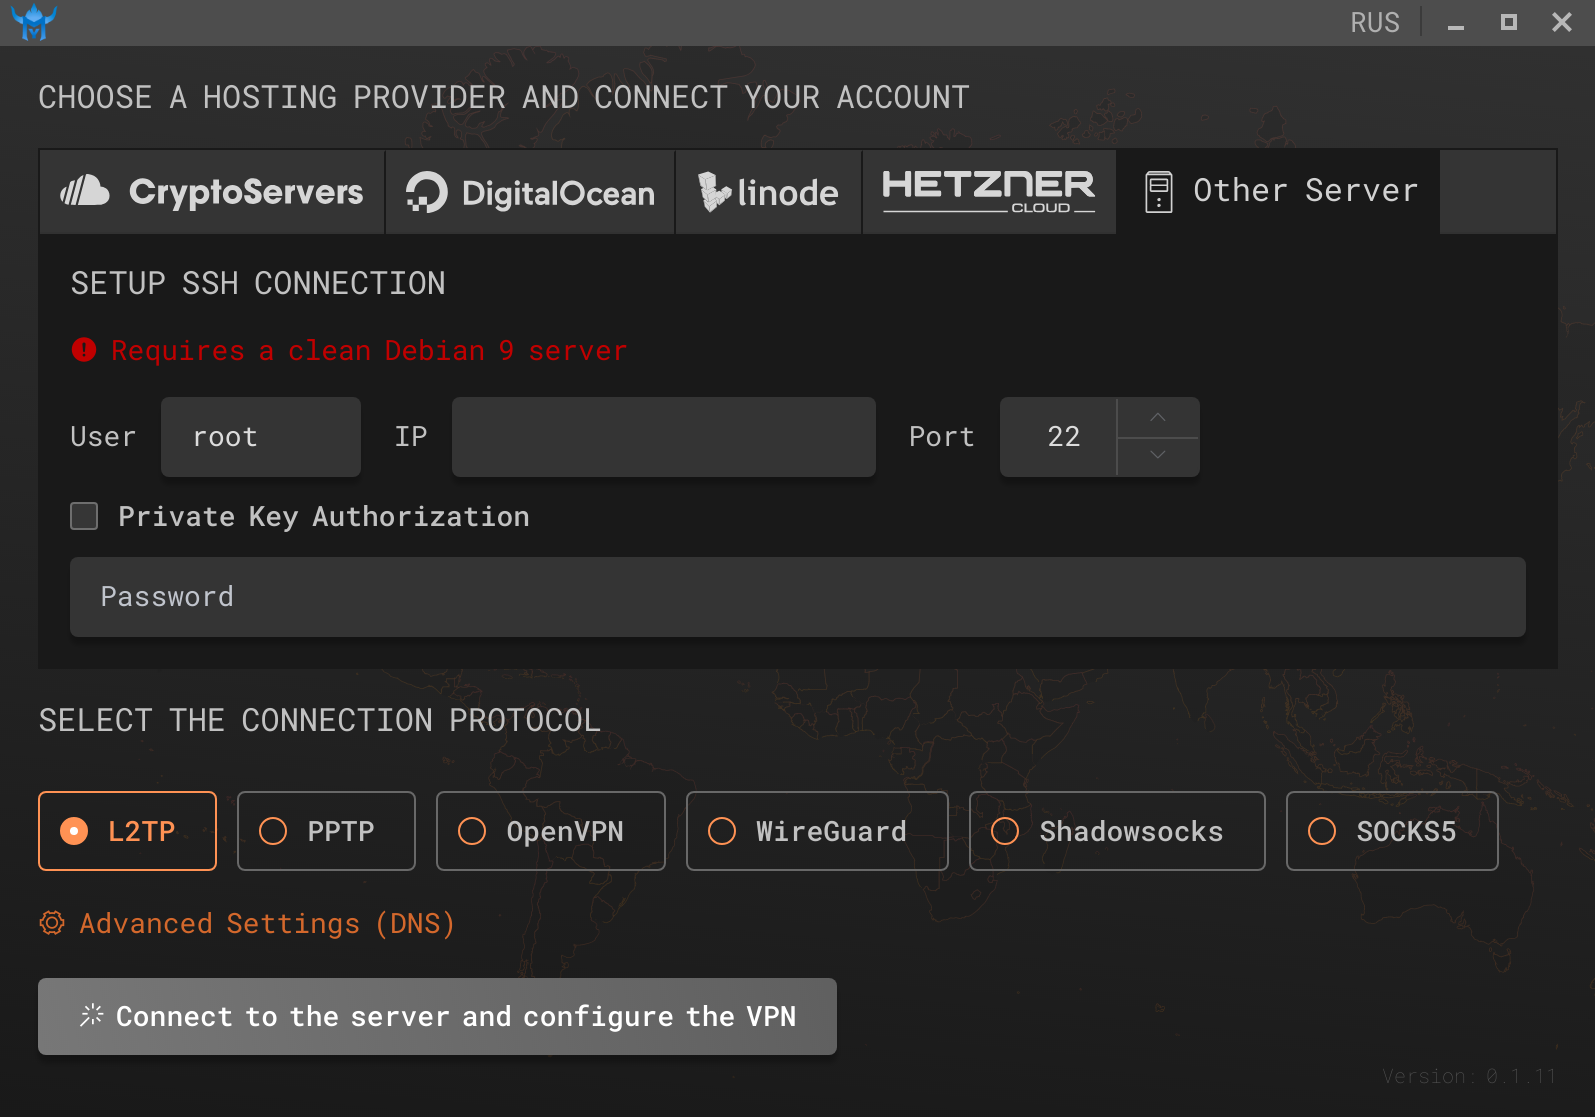Click the gear icon beside Advanced Settings
This screenshot has width=1595, height=1117.
[52, 922]
